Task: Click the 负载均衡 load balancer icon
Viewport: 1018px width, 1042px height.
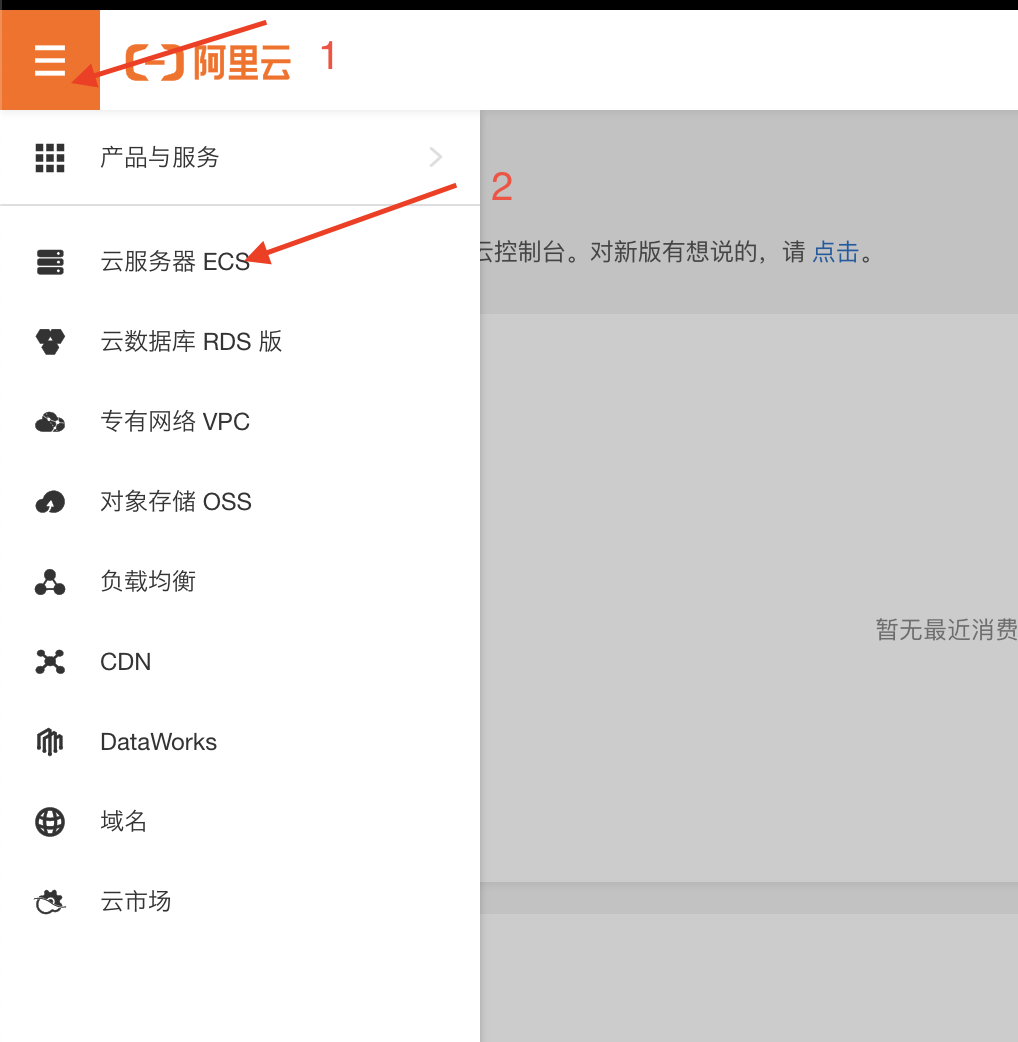Action: pos(50,581)
